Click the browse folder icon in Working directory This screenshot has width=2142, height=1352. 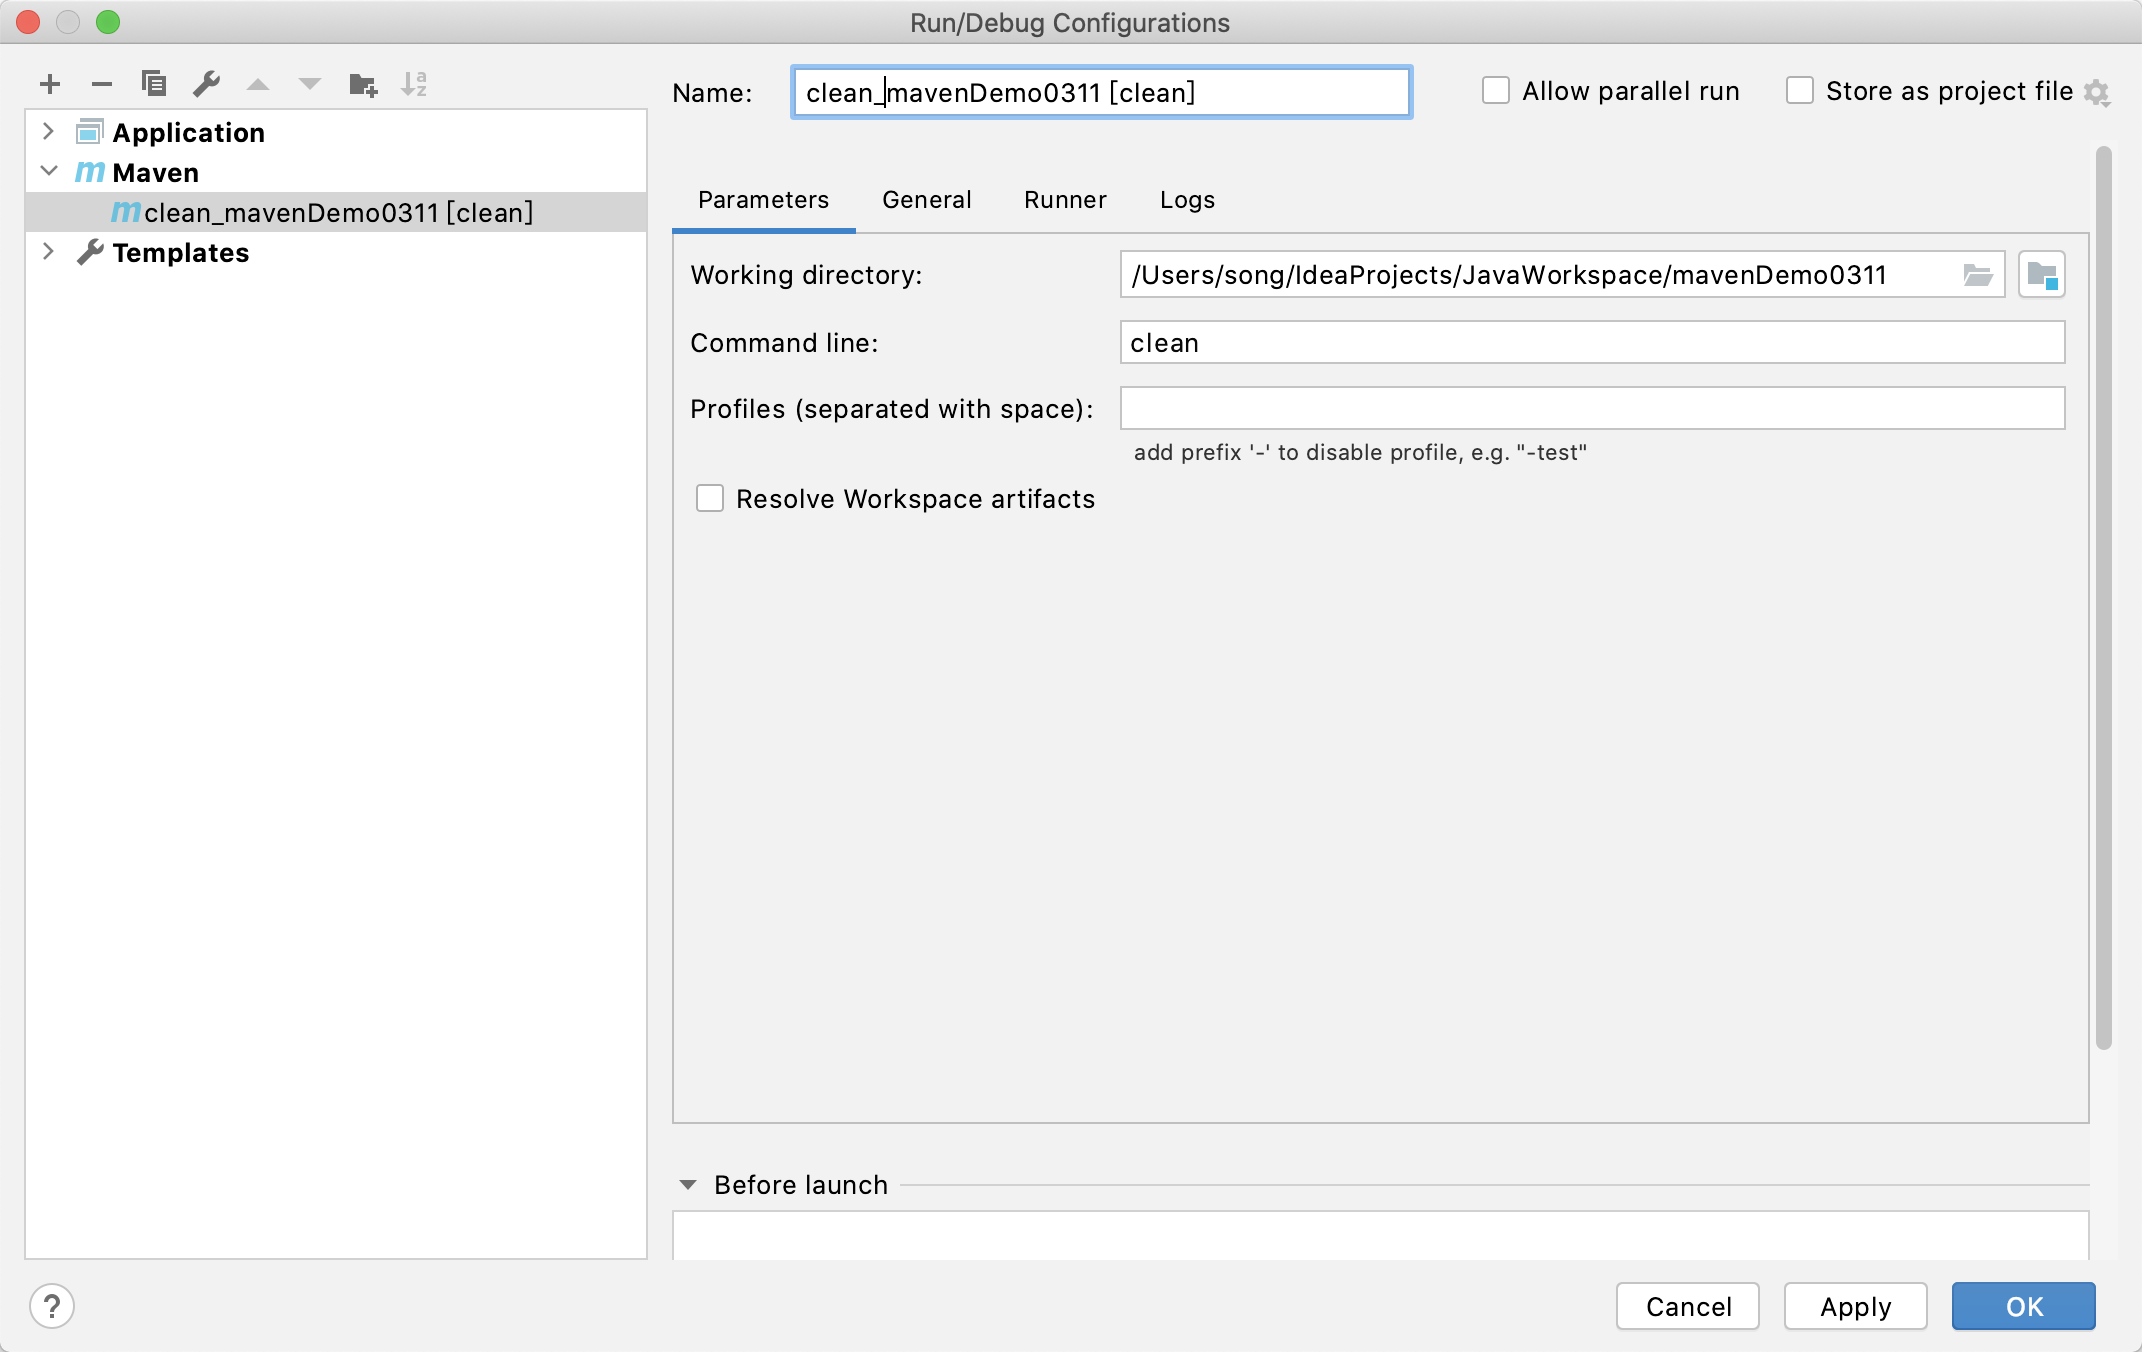pos(1977,275)
